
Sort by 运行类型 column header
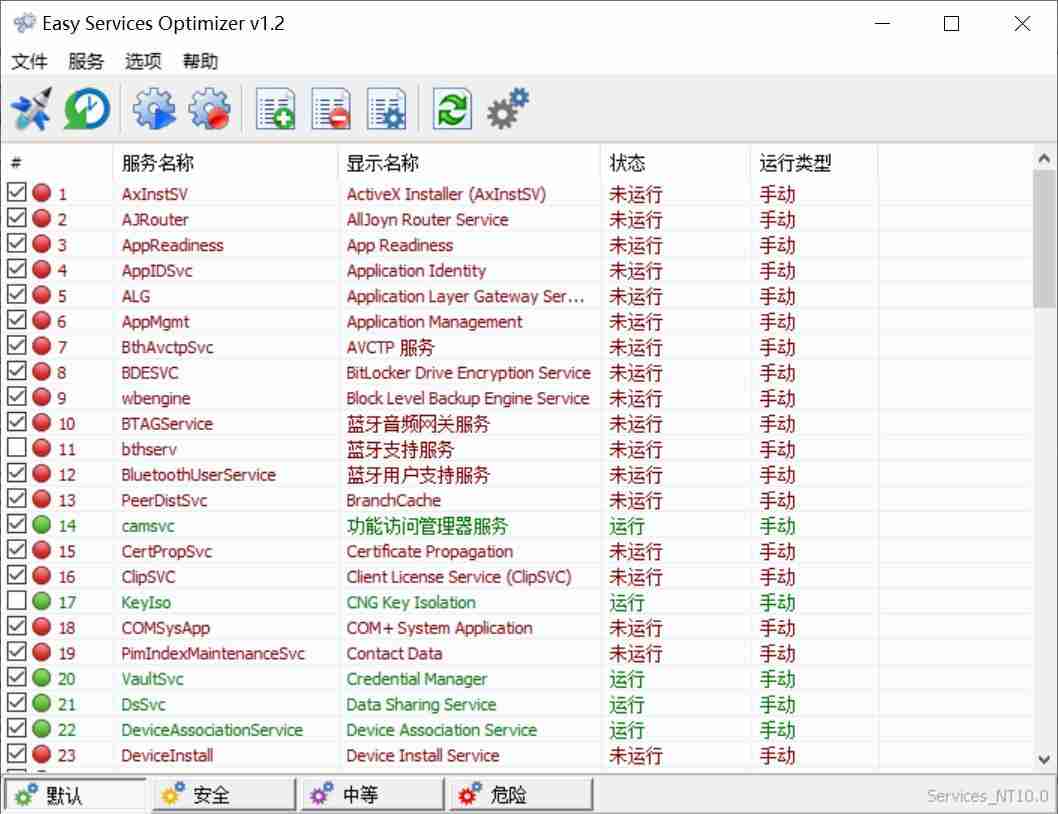click(814, 163)
